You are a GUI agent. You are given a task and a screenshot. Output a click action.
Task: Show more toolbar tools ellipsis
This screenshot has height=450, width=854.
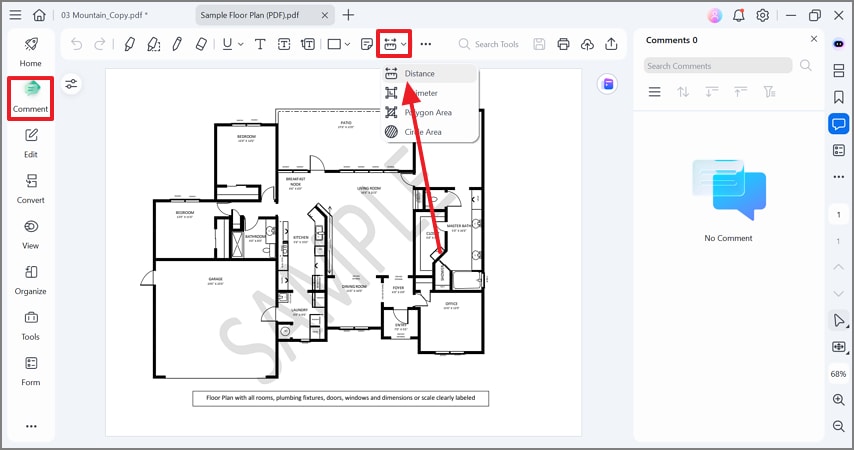[x=426, y=44]
